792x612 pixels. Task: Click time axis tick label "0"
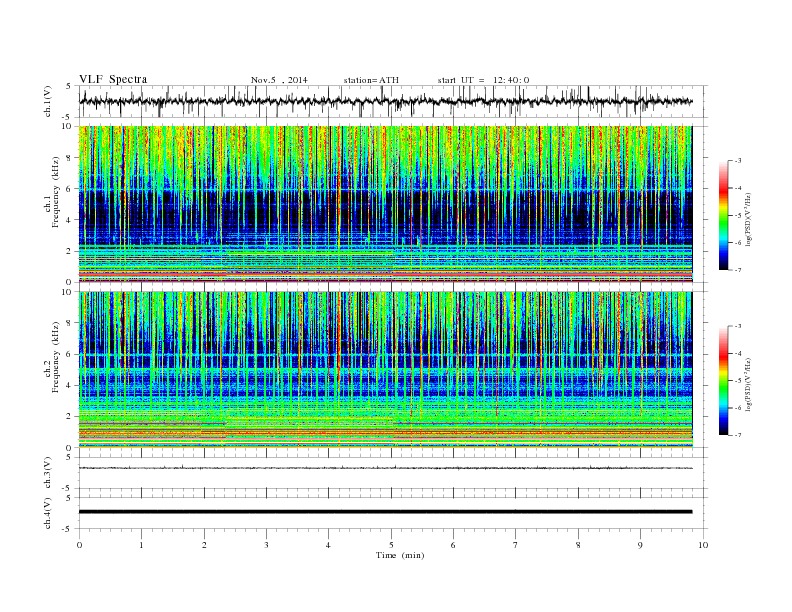(x=79, y=545)
